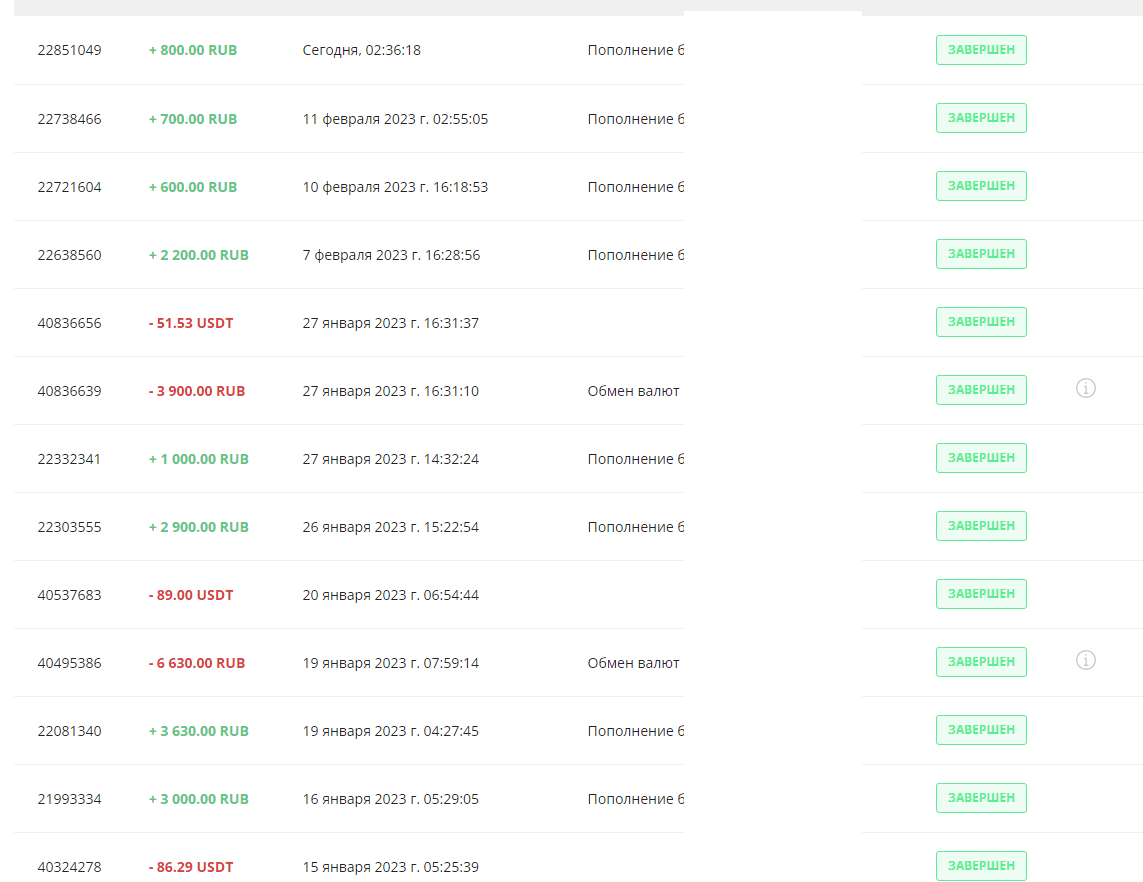Click the + 800.00 RUB amount

point(193,50)
